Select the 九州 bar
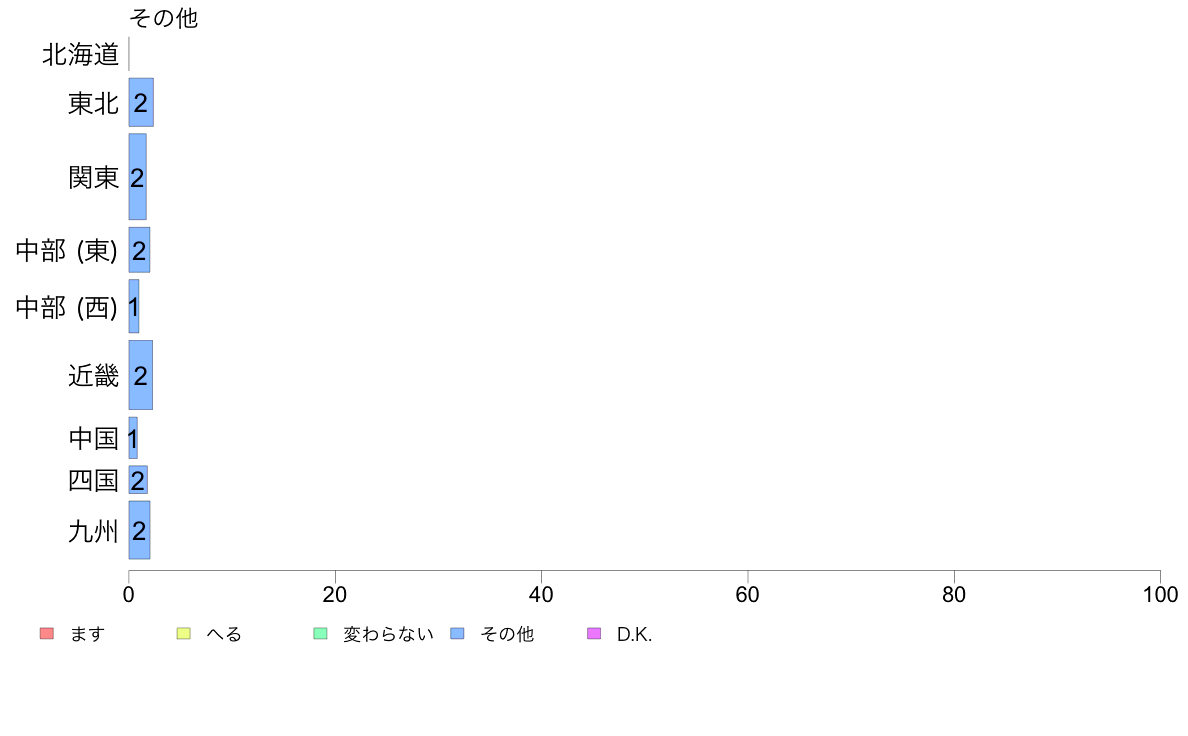Screen dimensions: 1188x736 point(139,530)
